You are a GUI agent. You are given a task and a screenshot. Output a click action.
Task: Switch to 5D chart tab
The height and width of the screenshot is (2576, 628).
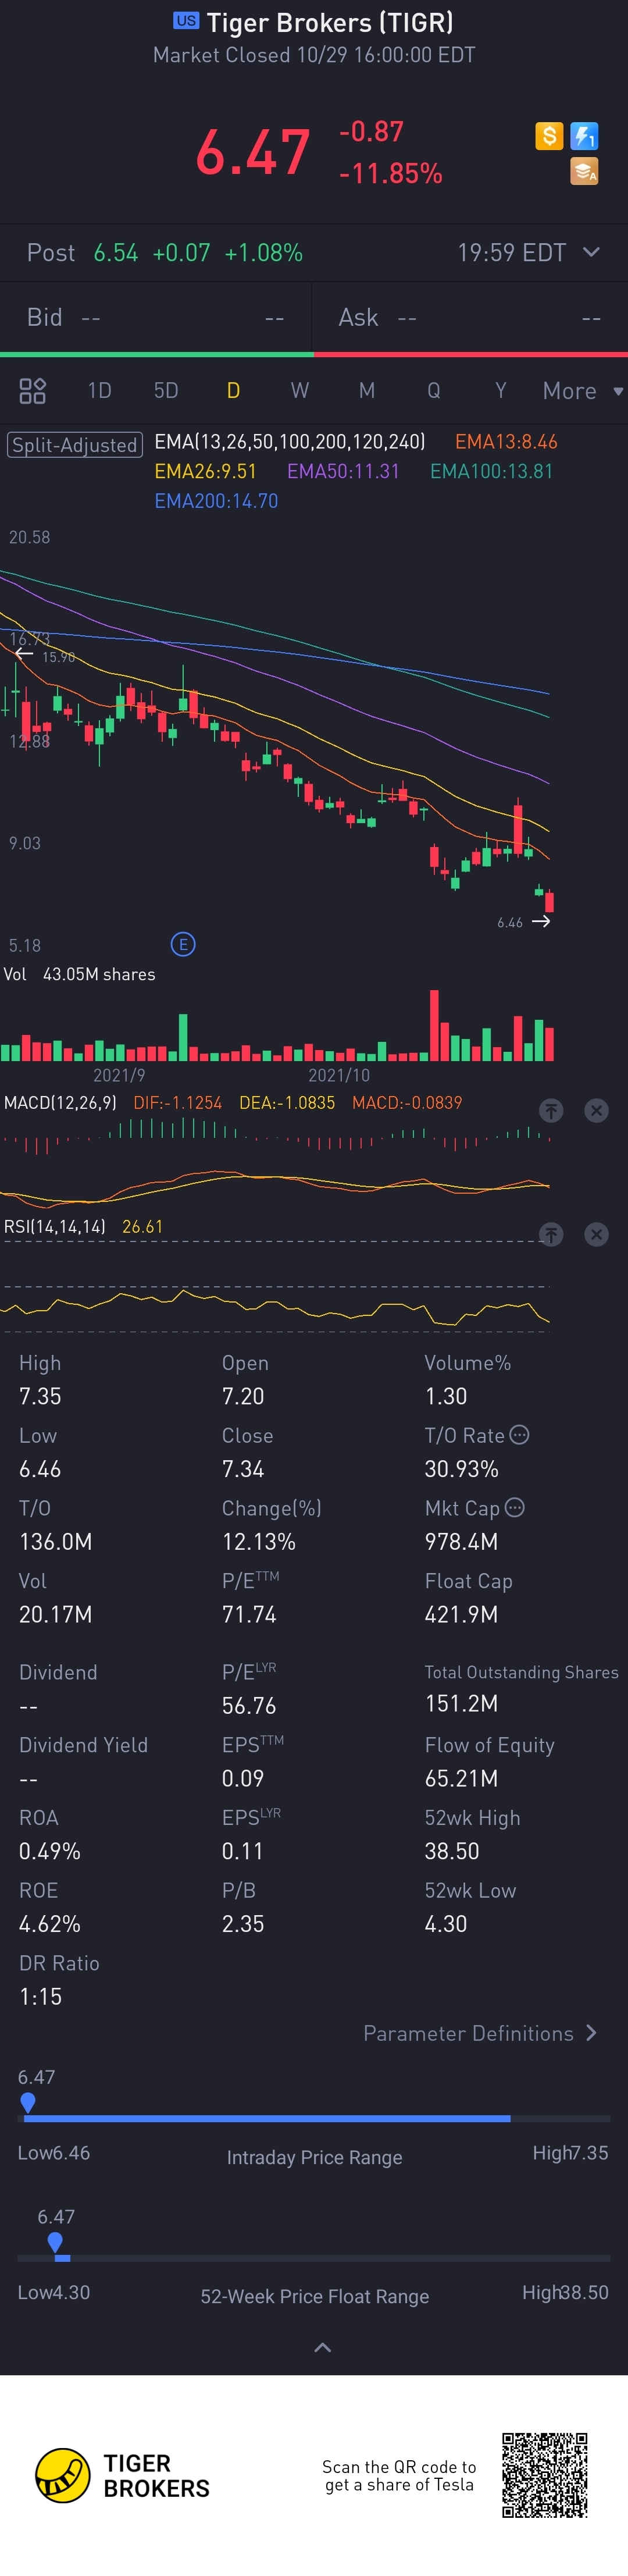pyautogui.click(x=166, y=391)
